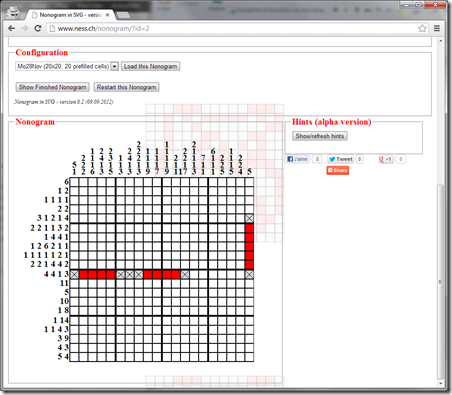
Task: Toggle the first crossed cell in row 4 4 1 3
Action: point(74,274)
